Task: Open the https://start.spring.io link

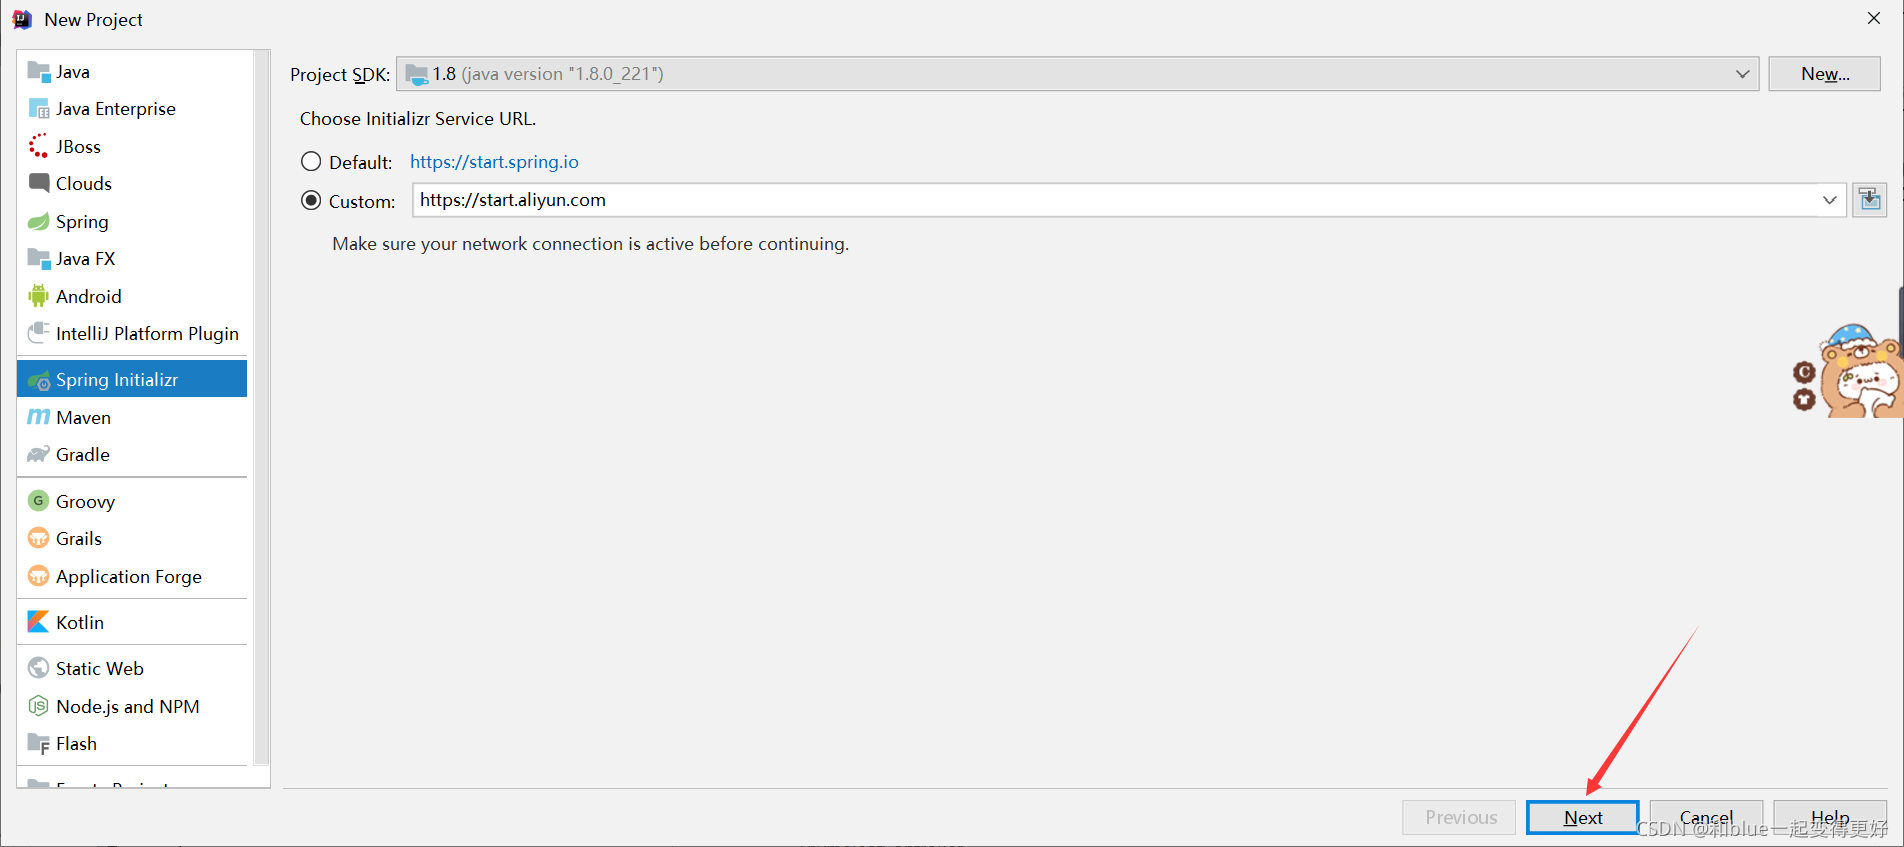Action: tap(494, 162)
